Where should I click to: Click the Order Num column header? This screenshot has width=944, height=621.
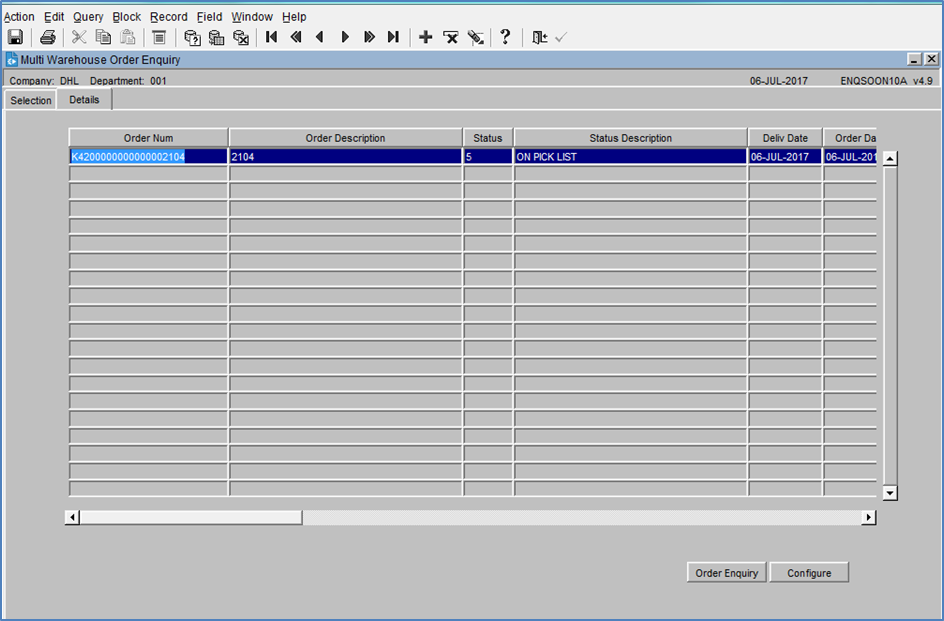click(148, 138)
